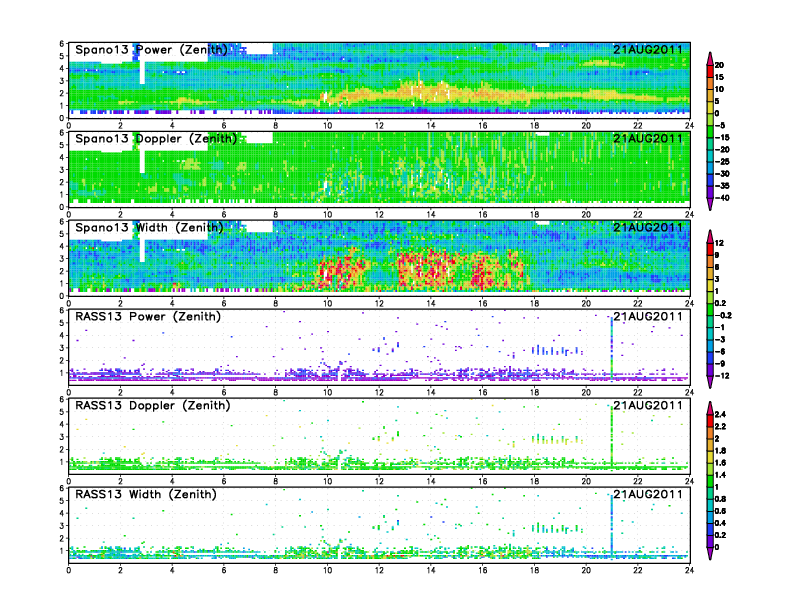Image resolution: width=792 pixels, height=612 pixels.
Task: Click the "Spano13 Doppler (Zenith)" panel title
Action: (x=156, y=139)
